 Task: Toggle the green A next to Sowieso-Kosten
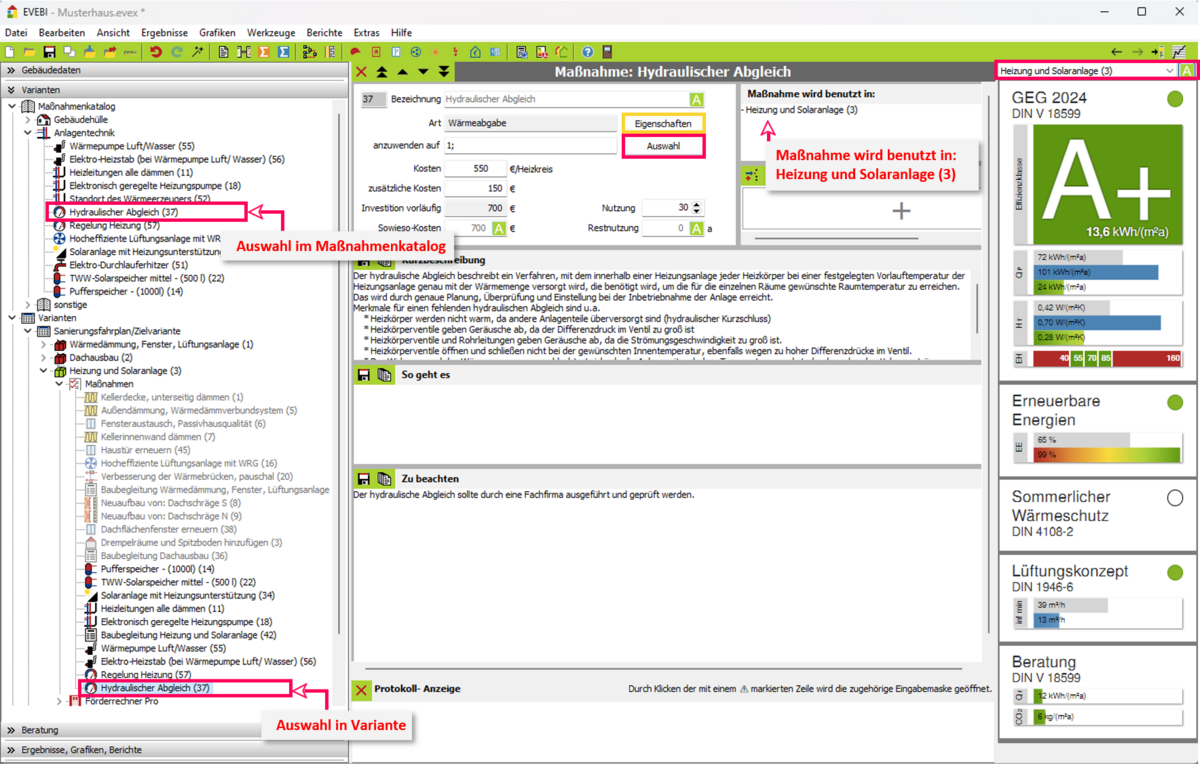click(499, 229)
